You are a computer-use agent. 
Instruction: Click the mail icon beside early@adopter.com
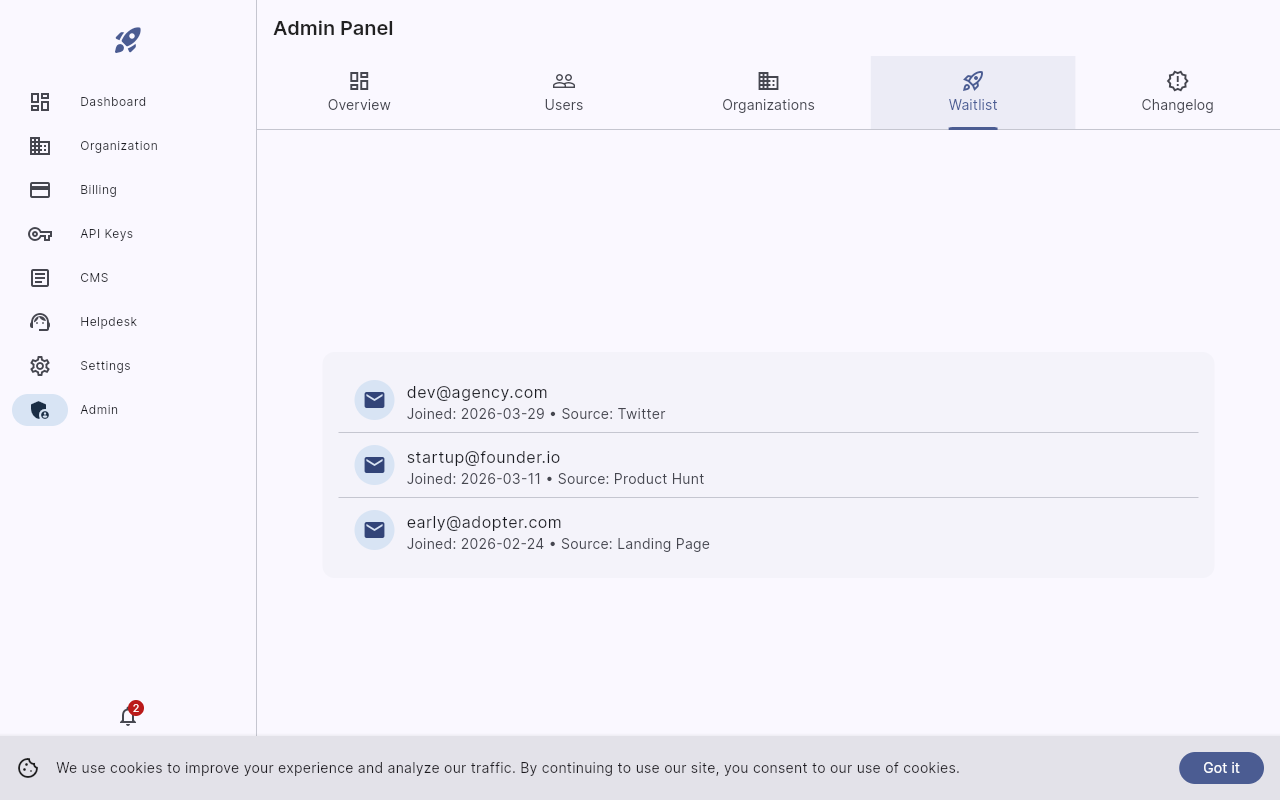(374, 530)
